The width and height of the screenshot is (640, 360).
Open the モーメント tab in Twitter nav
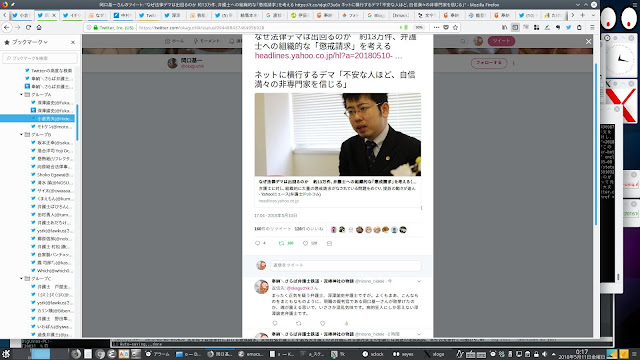[x=207, y=41]
